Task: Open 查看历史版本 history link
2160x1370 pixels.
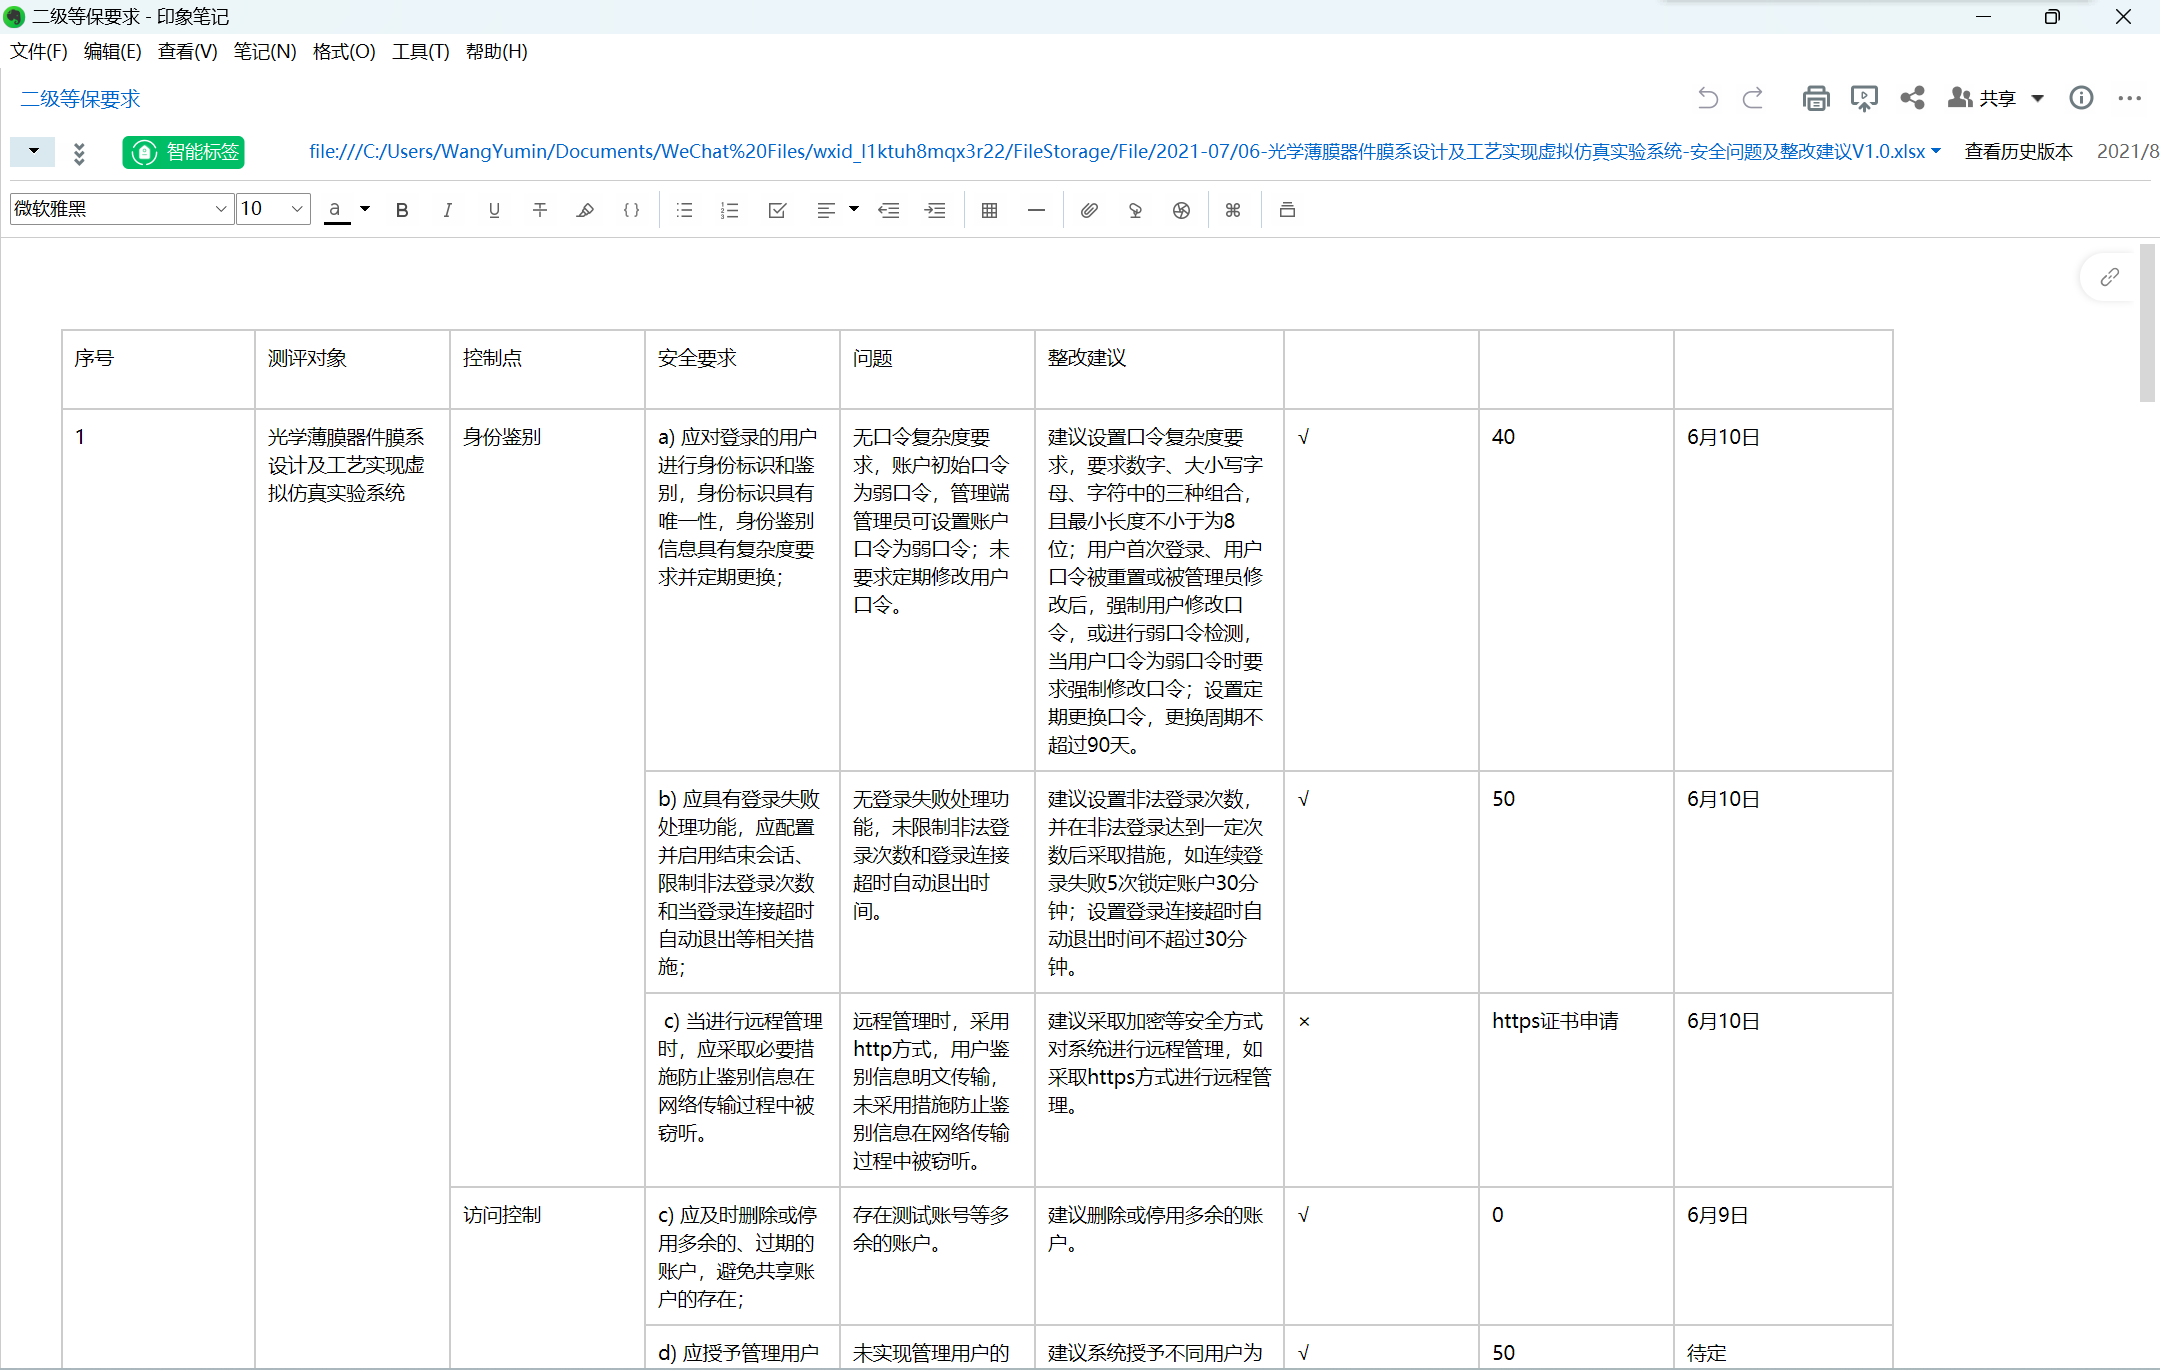Action: 2019,151
